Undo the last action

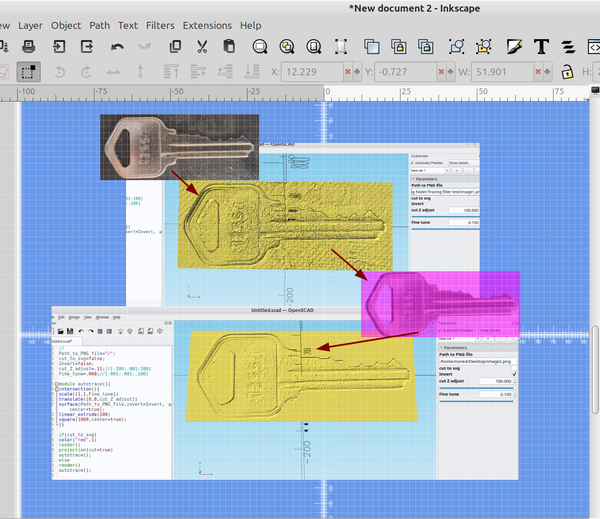point(117,47)
